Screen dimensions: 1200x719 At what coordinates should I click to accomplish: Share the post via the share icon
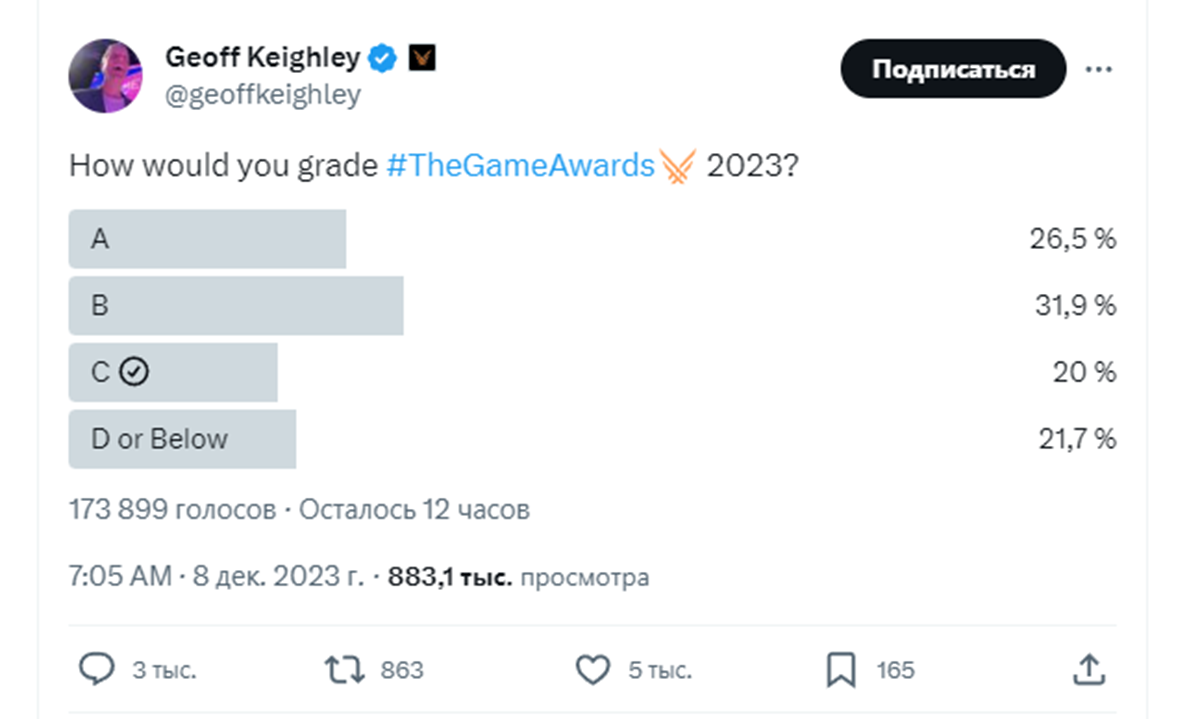tap(1088, 669)
